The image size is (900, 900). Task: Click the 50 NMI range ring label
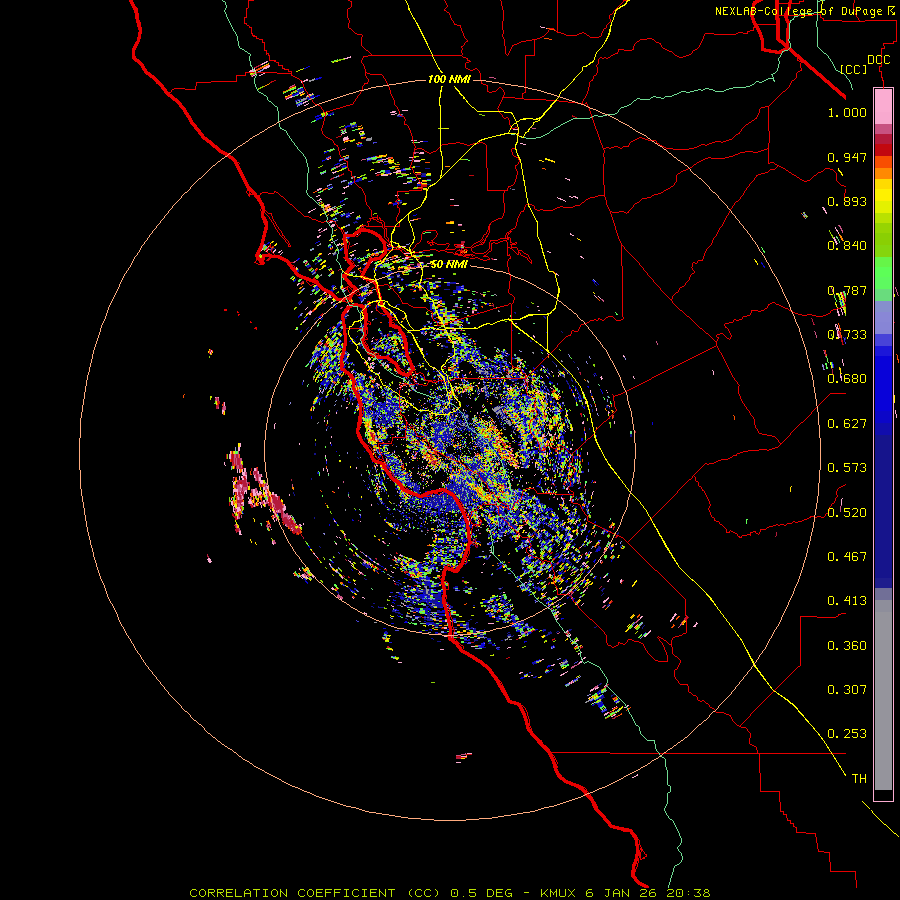tap(449, 264)
